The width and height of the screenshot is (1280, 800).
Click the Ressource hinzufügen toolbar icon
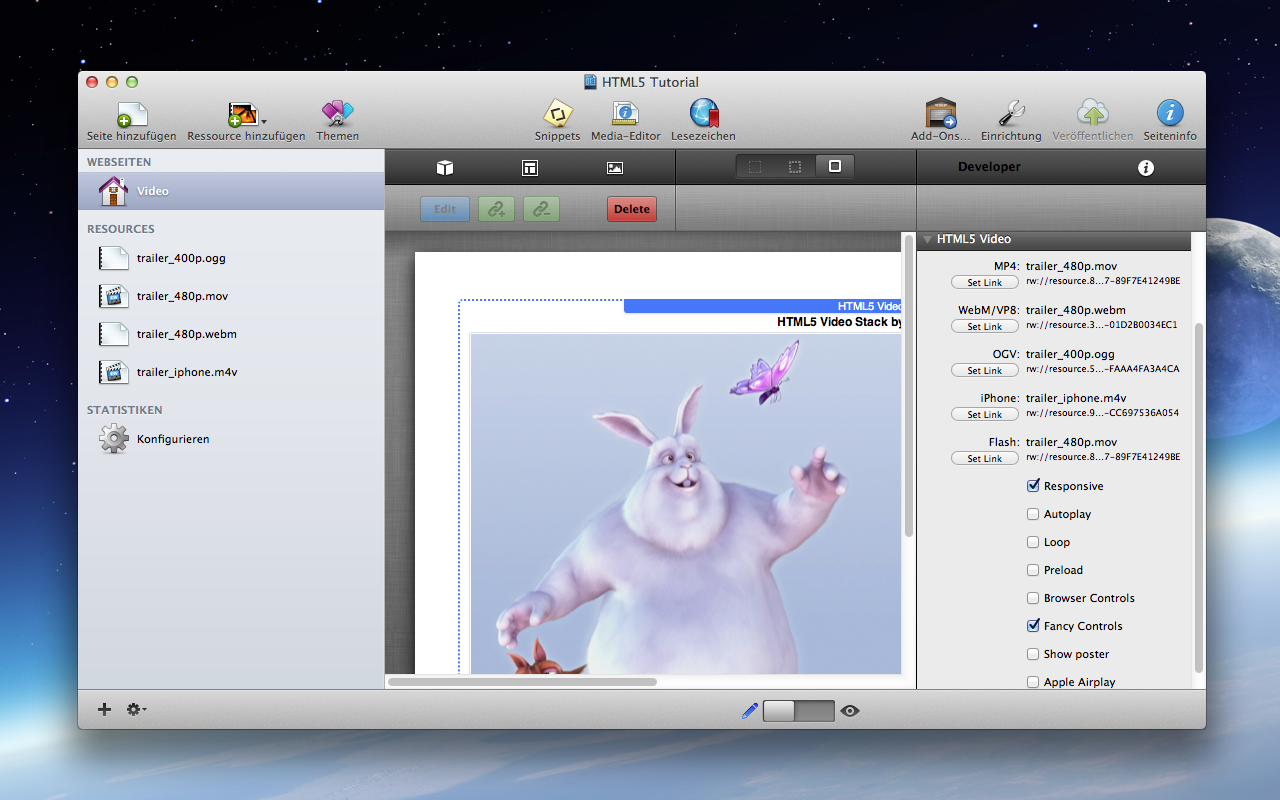point(243,114)
